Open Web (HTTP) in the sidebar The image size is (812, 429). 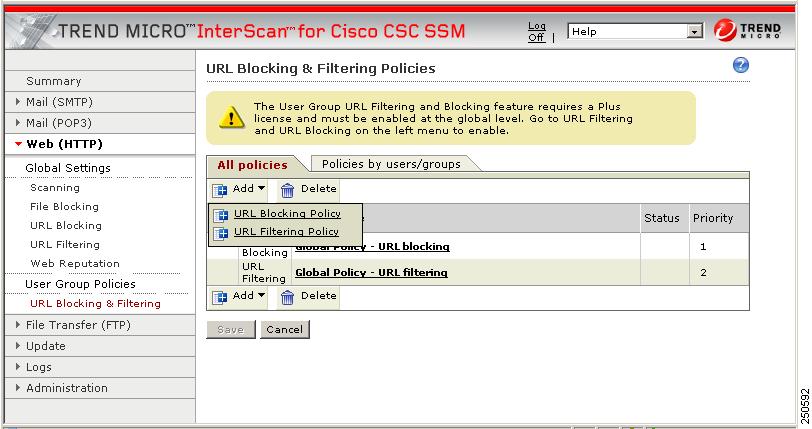64,144
